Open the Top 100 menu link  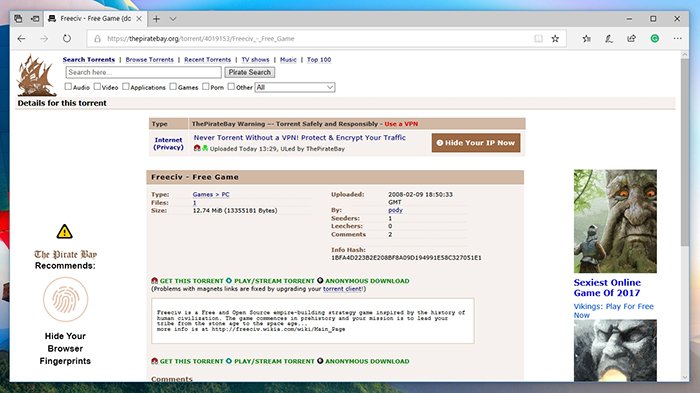pos(319,59)
